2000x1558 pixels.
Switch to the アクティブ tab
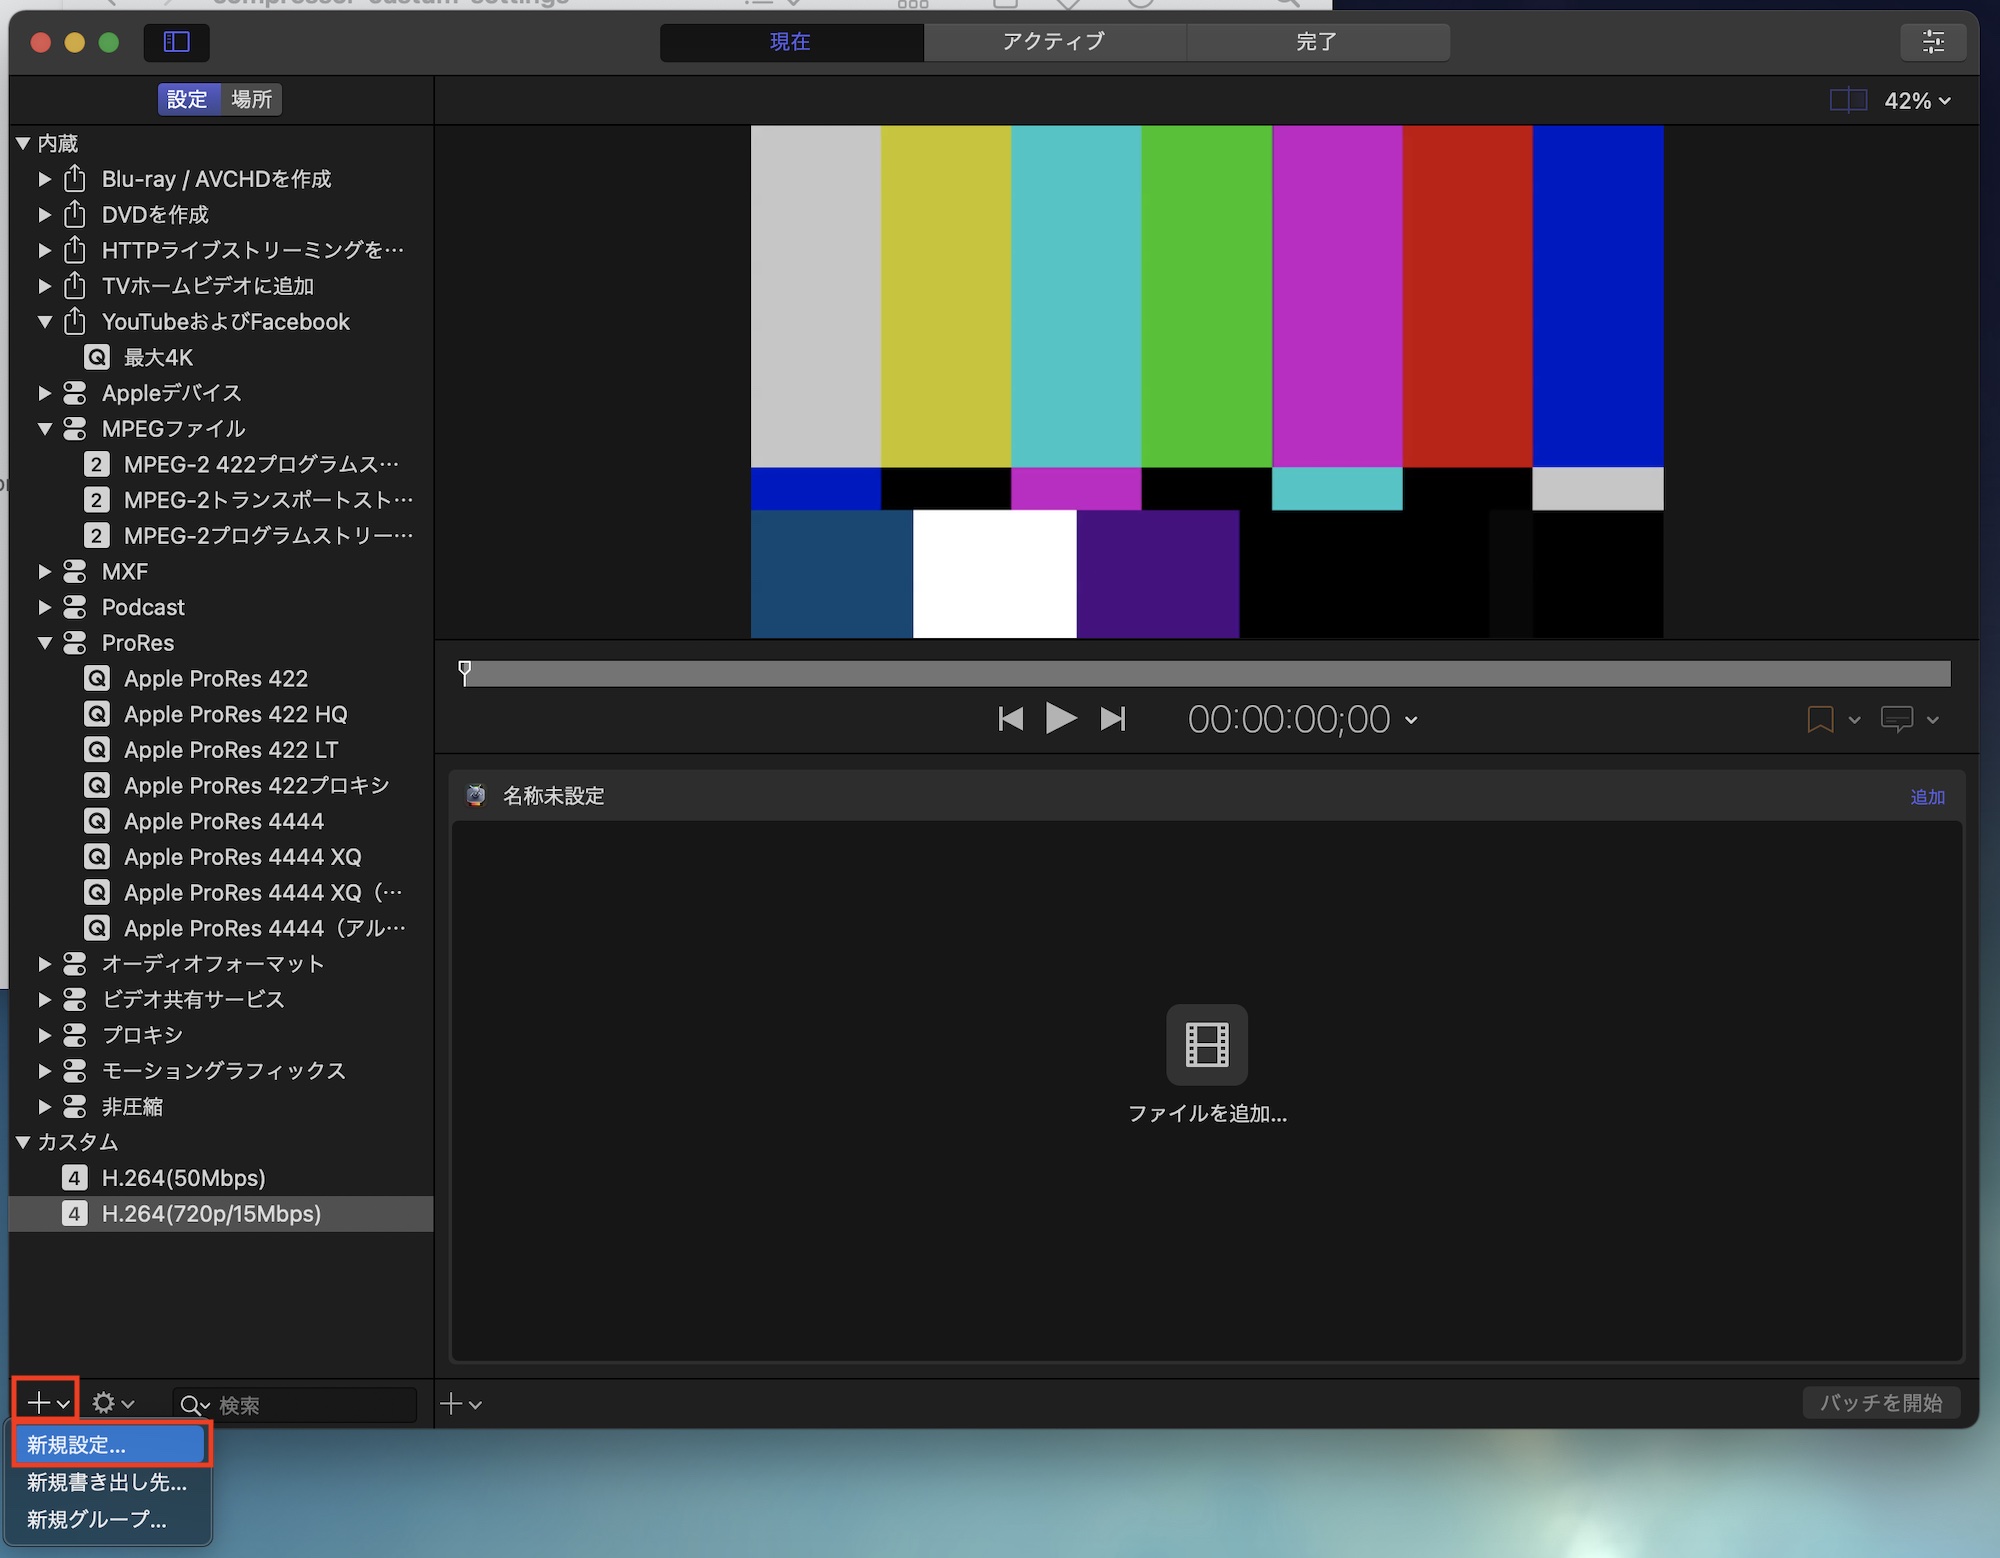1054,42
